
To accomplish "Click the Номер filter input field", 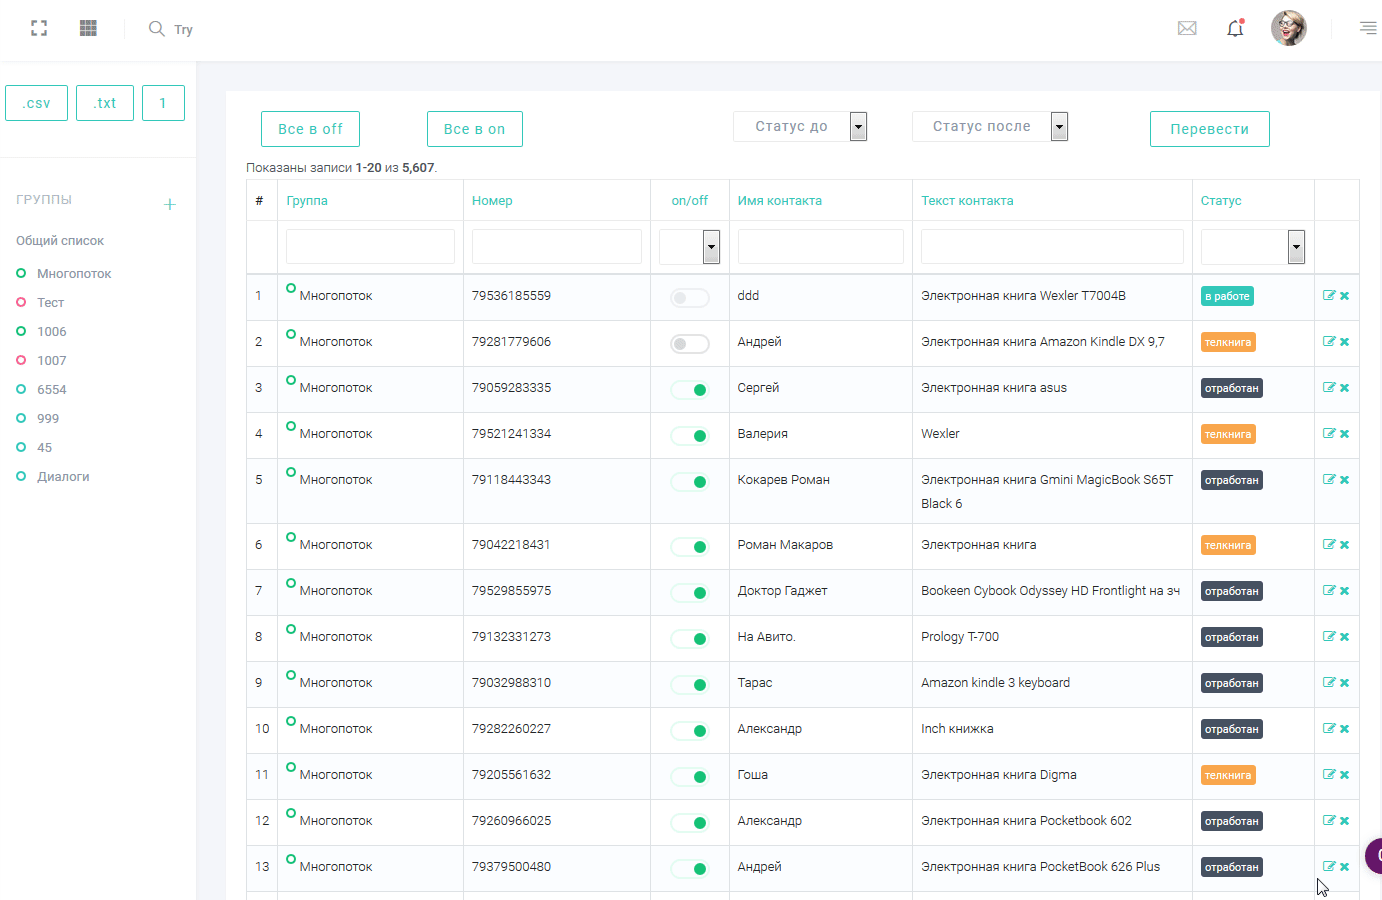I will (556, 246).
